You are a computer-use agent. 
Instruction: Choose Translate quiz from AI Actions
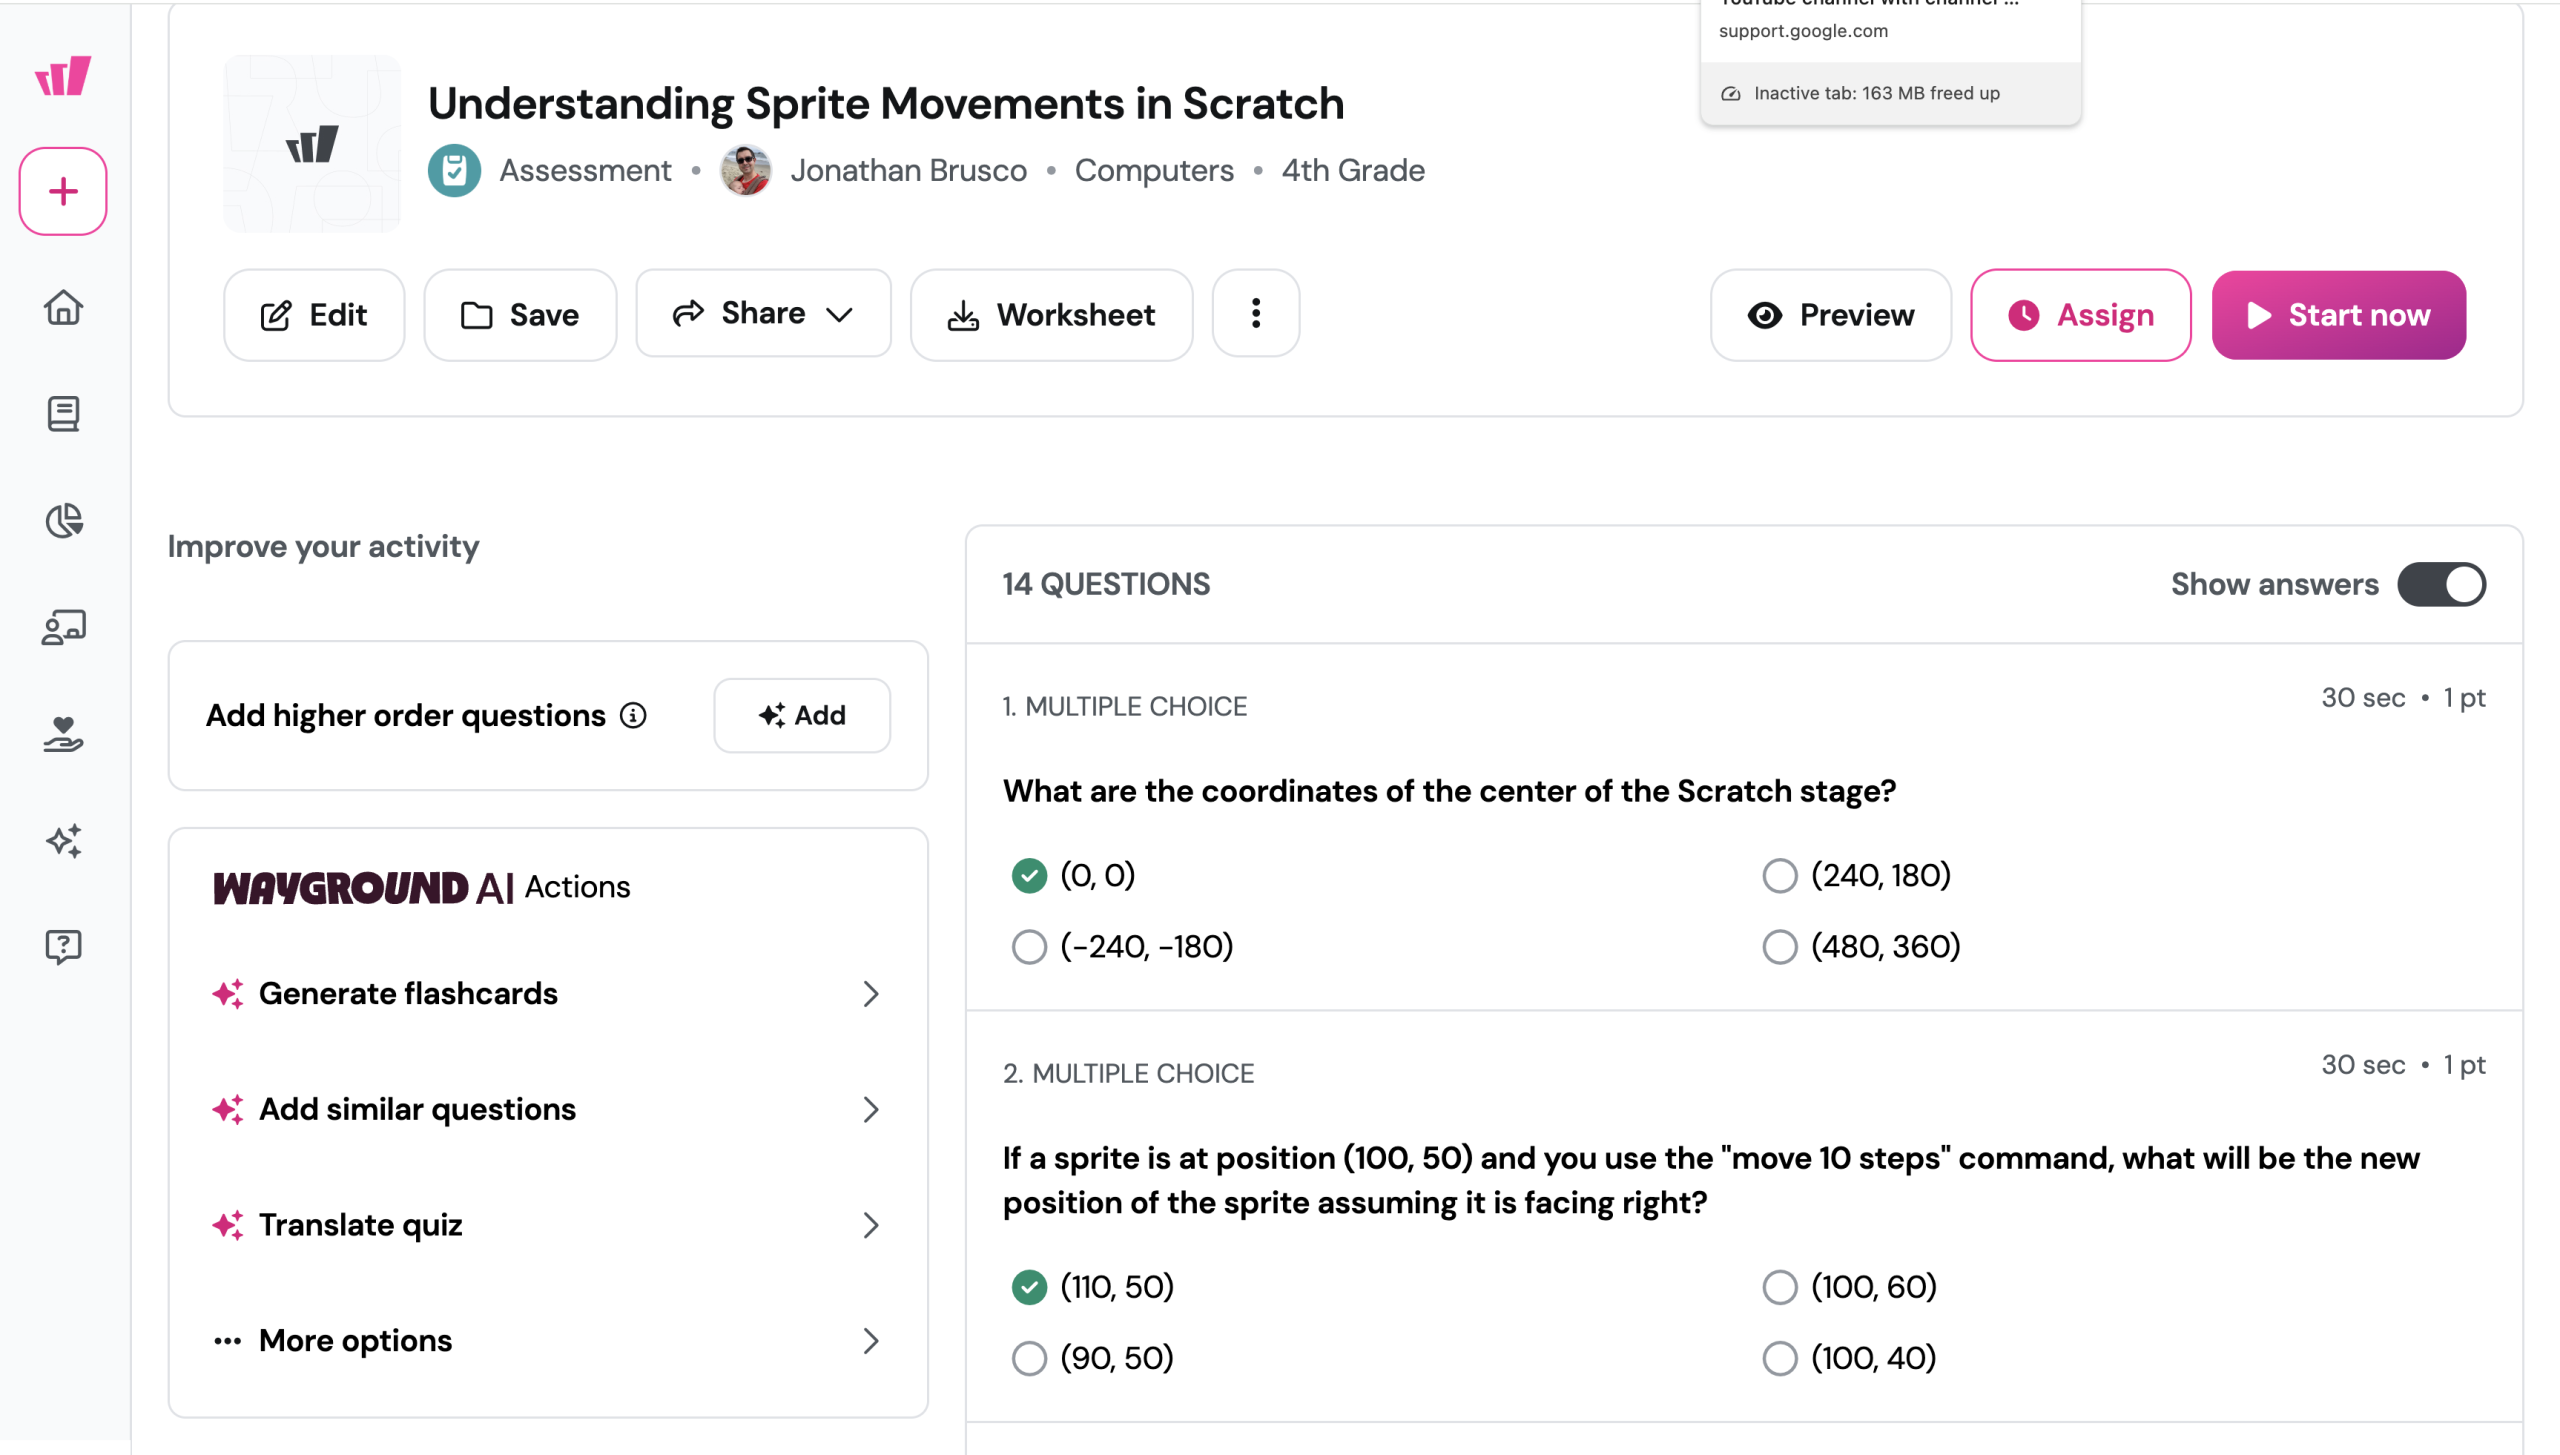[x=547, y=1224]
